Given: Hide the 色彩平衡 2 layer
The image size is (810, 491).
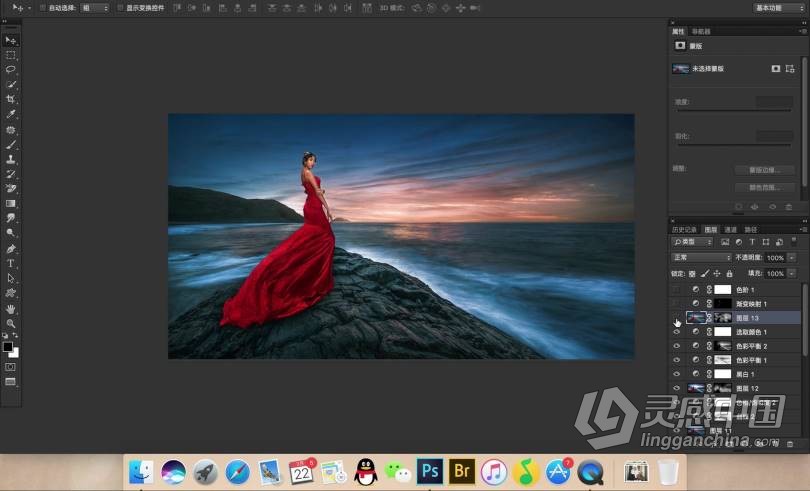Looking at the screenshot, I should coord(676,346).
